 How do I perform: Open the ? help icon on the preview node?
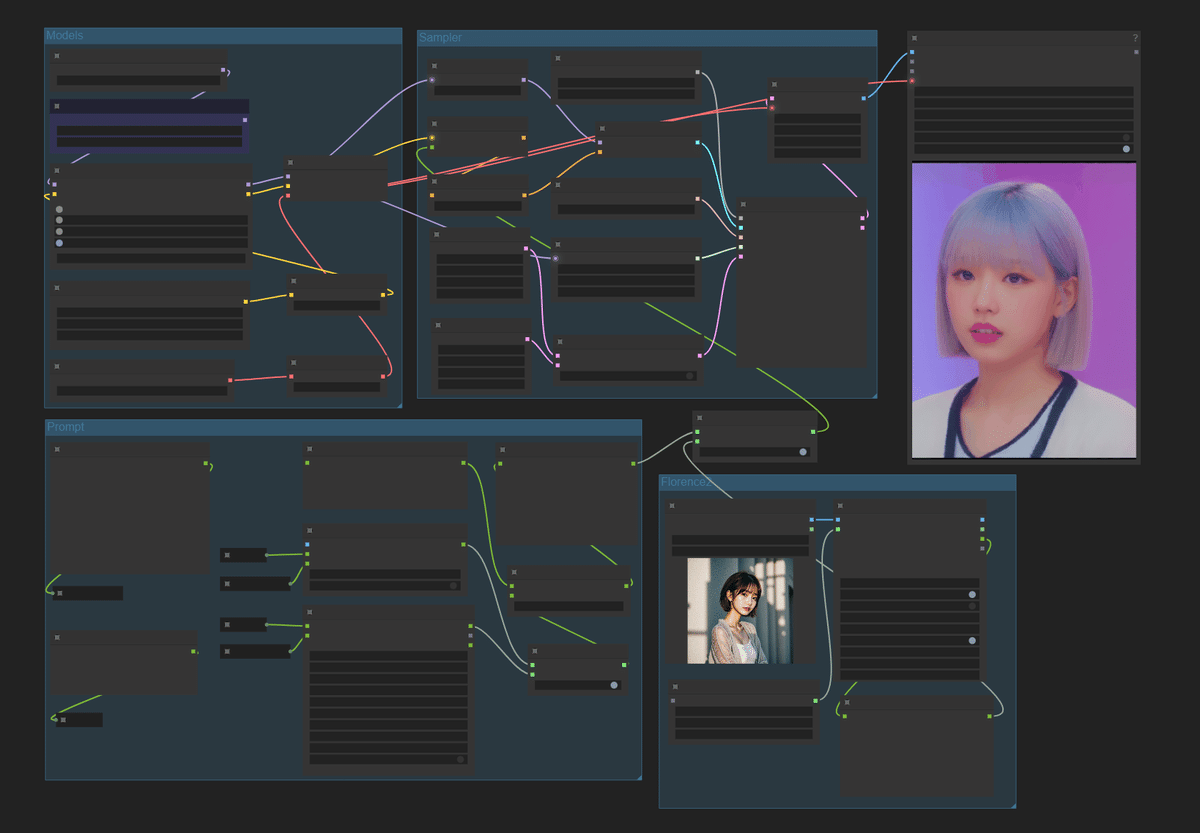1135,38
